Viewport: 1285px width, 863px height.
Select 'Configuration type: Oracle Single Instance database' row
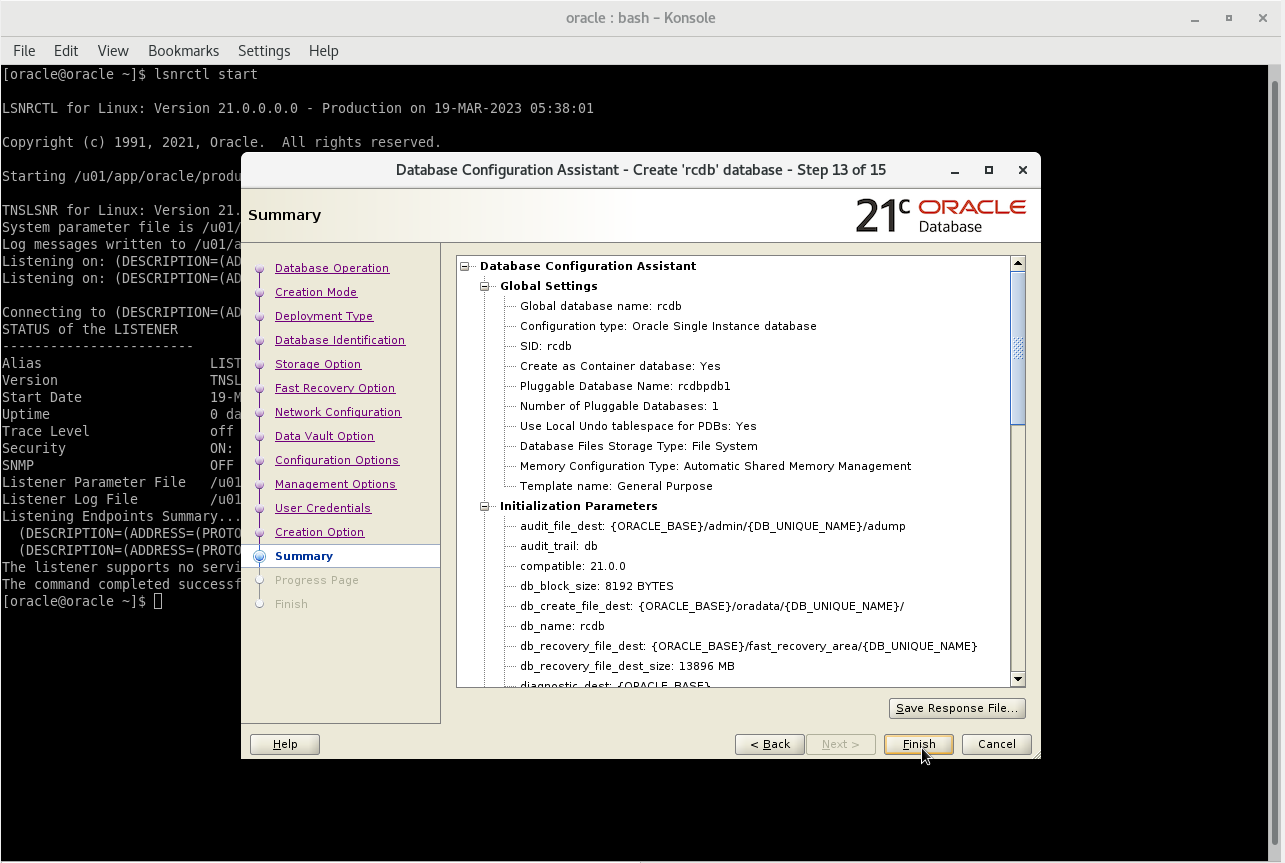pyautogui.click(x=668, y=326)
